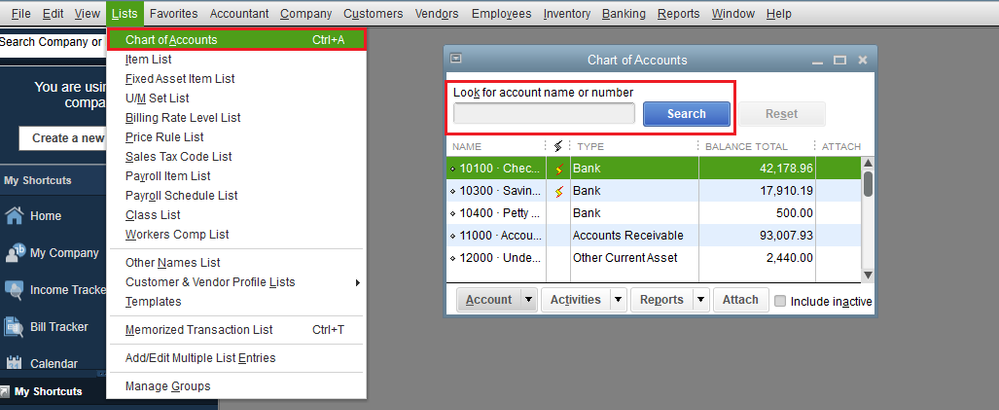Click the Activities button
The image size is (999, 410).
click(575, 300)
